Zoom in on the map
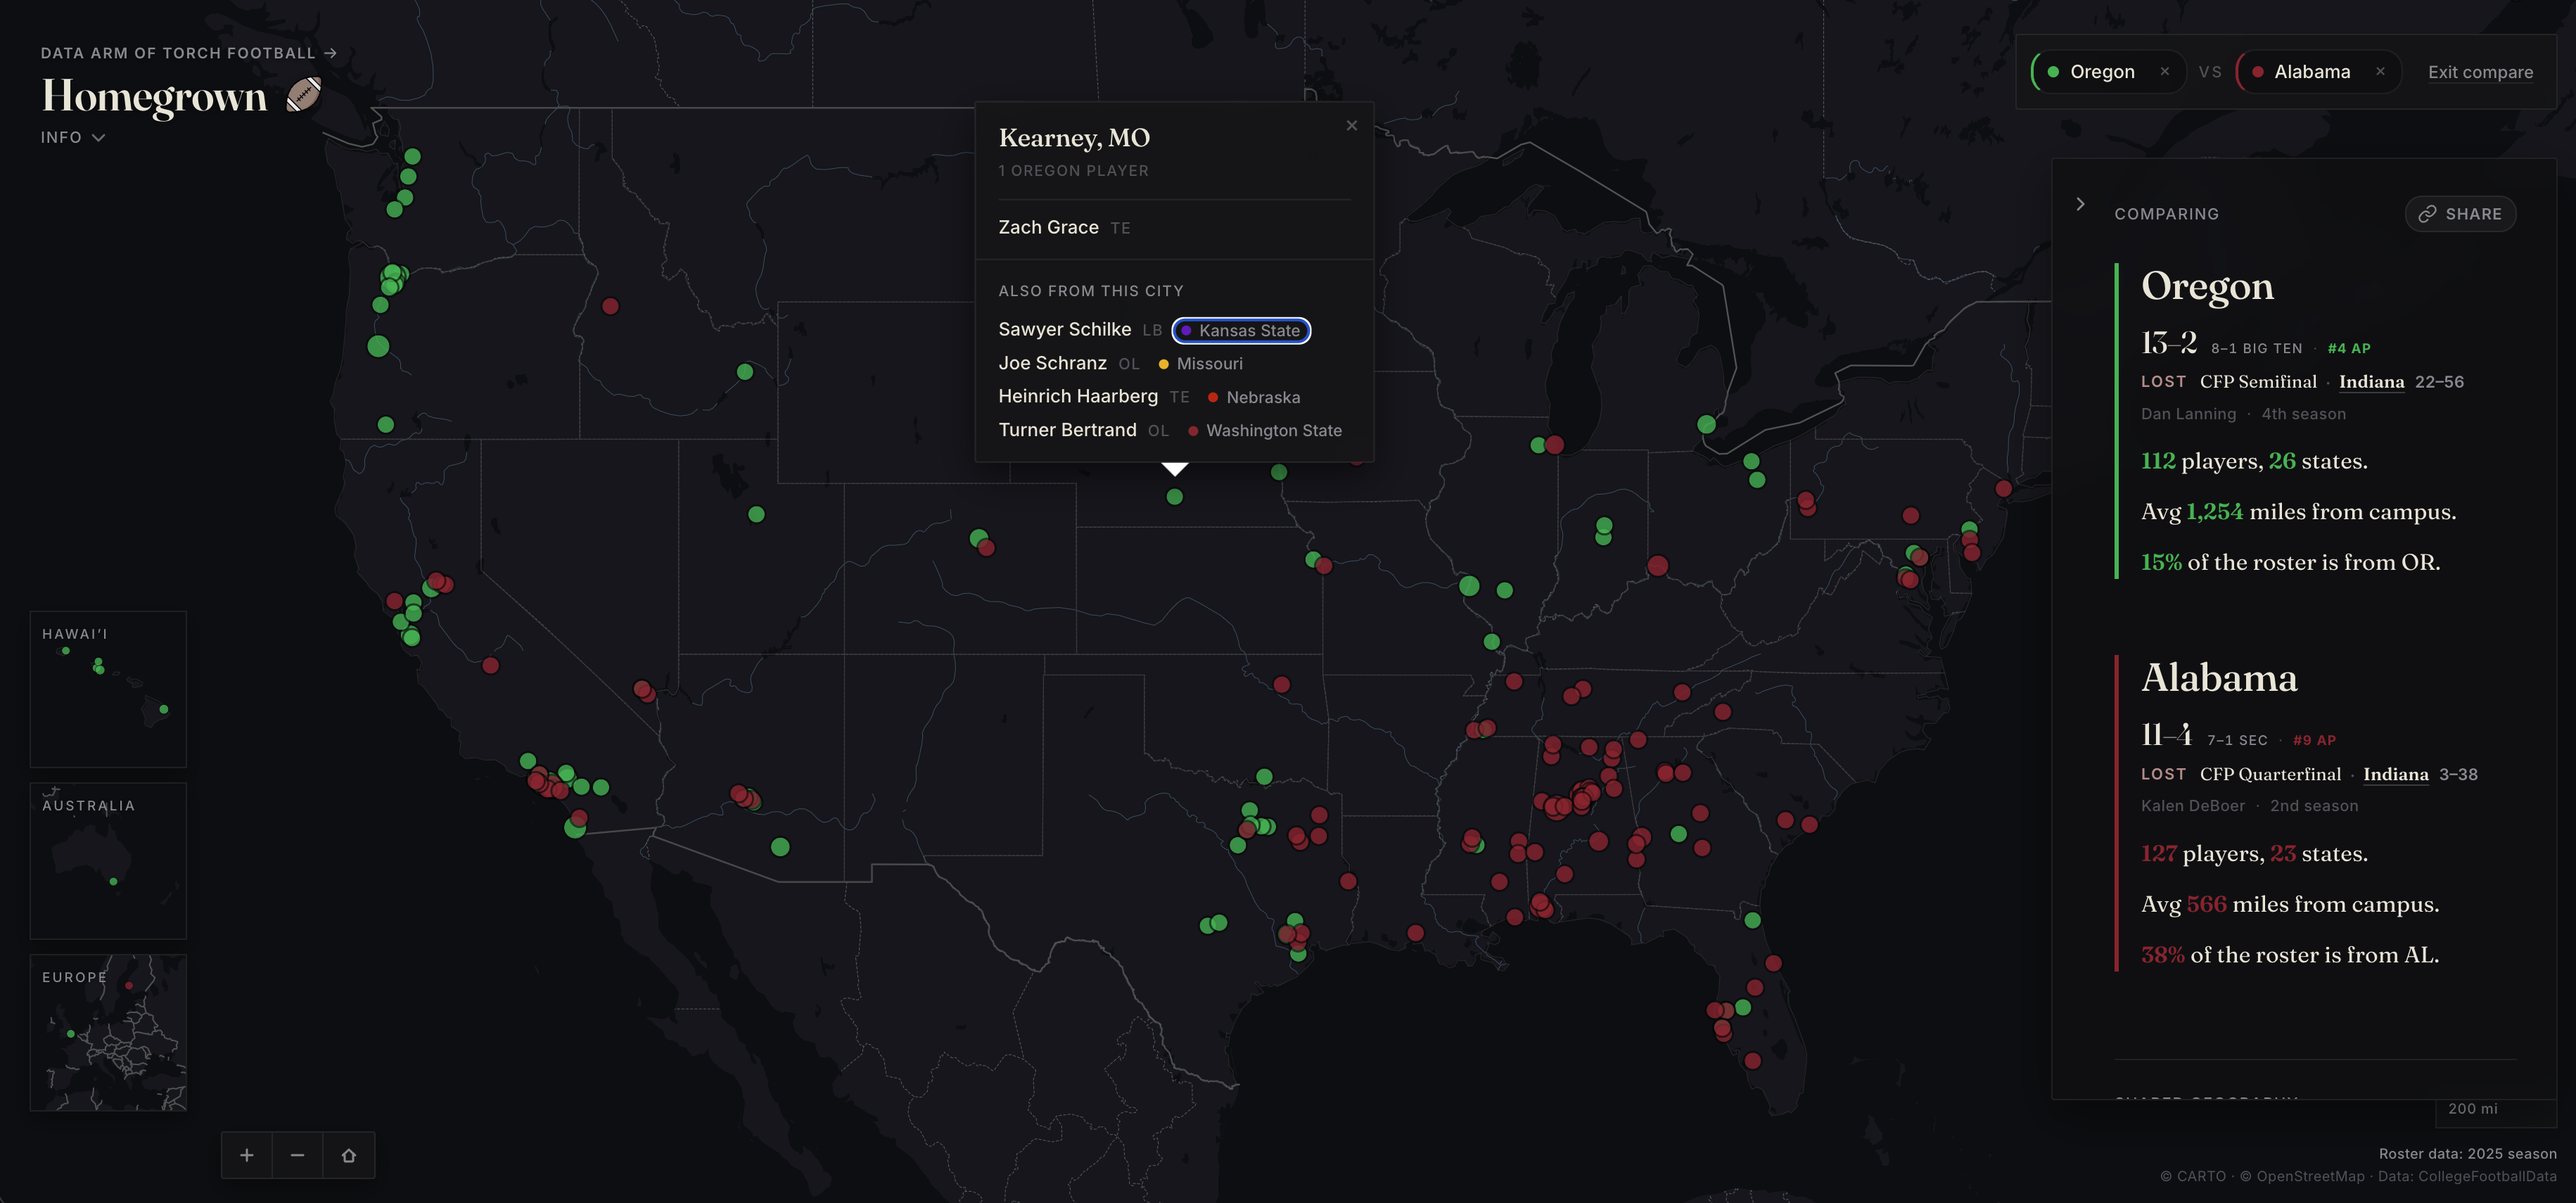 pyautogui.click(x=247, y=1155)
